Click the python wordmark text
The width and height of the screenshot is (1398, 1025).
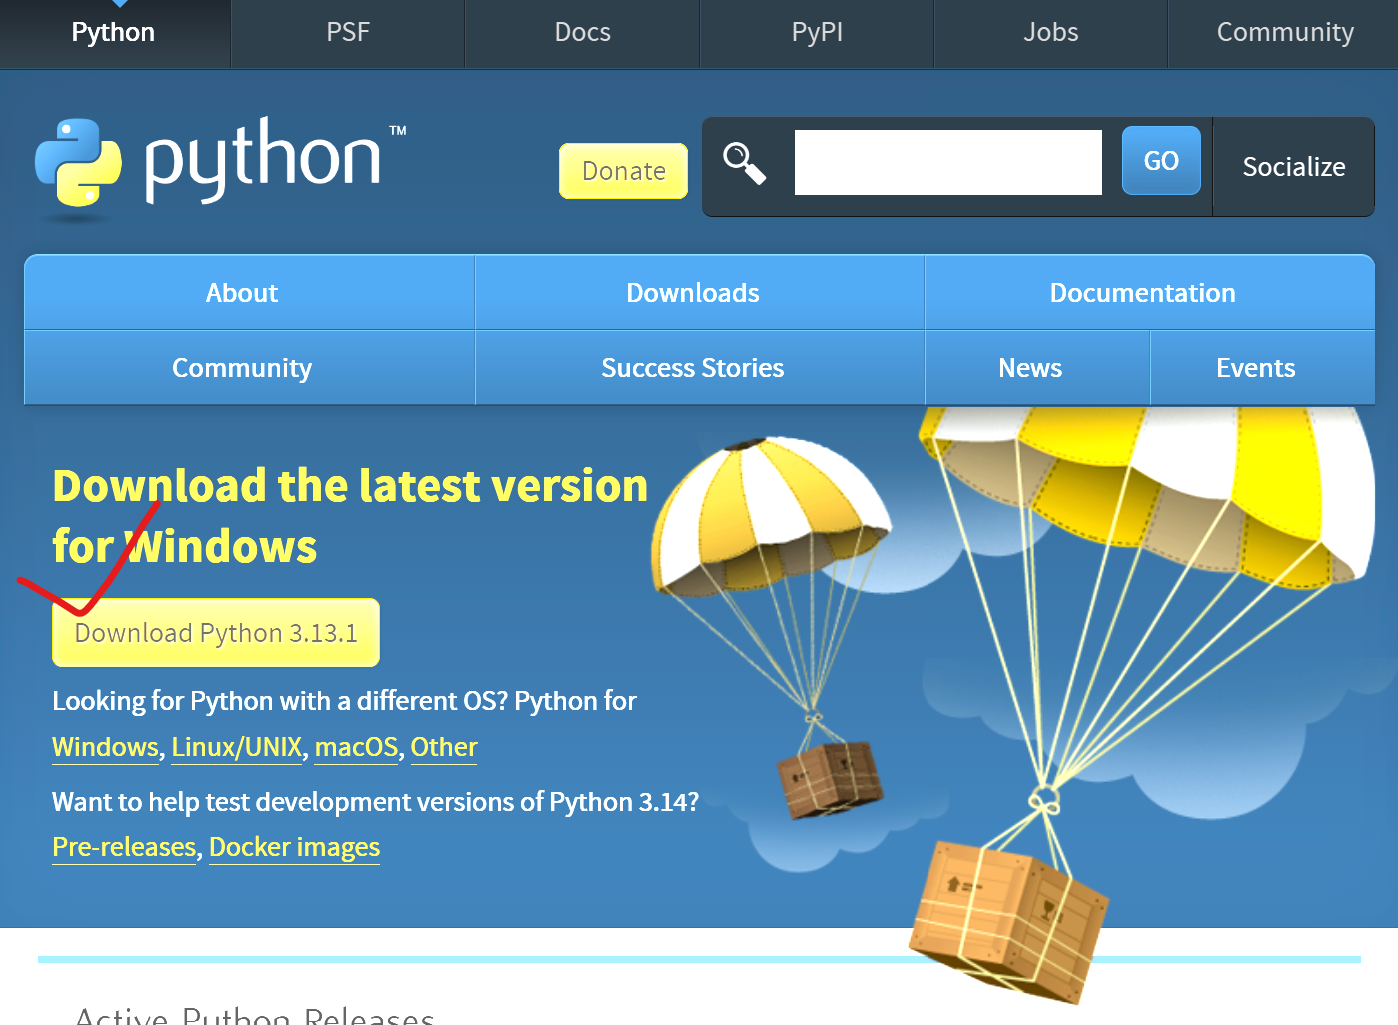[x=263, y=160]
